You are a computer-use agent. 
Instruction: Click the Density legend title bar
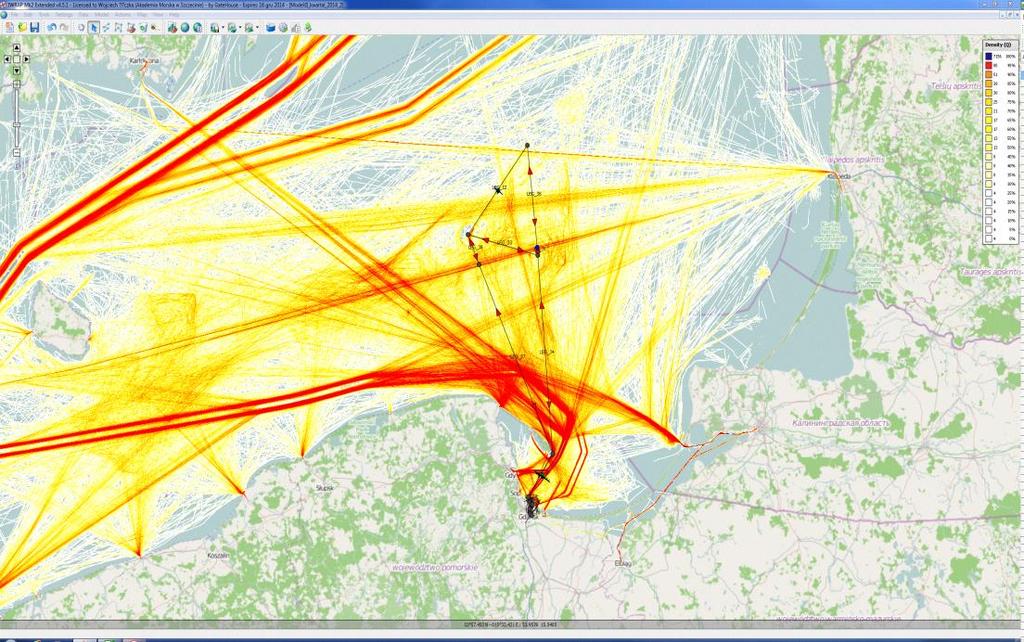coord(999,44)
